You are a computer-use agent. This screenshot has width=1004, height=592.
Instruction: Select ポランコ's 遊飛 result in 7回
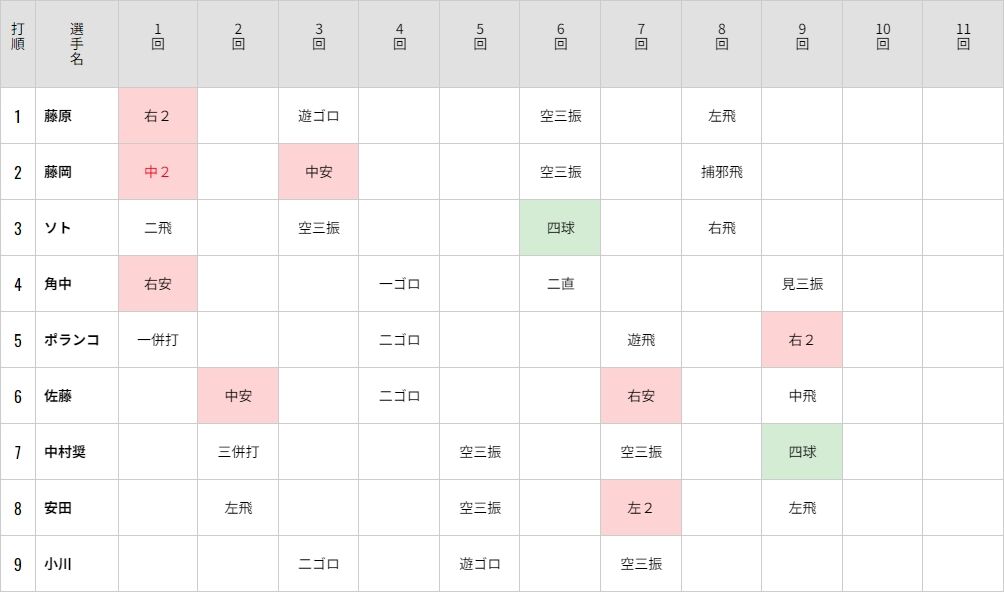point(641,340)
